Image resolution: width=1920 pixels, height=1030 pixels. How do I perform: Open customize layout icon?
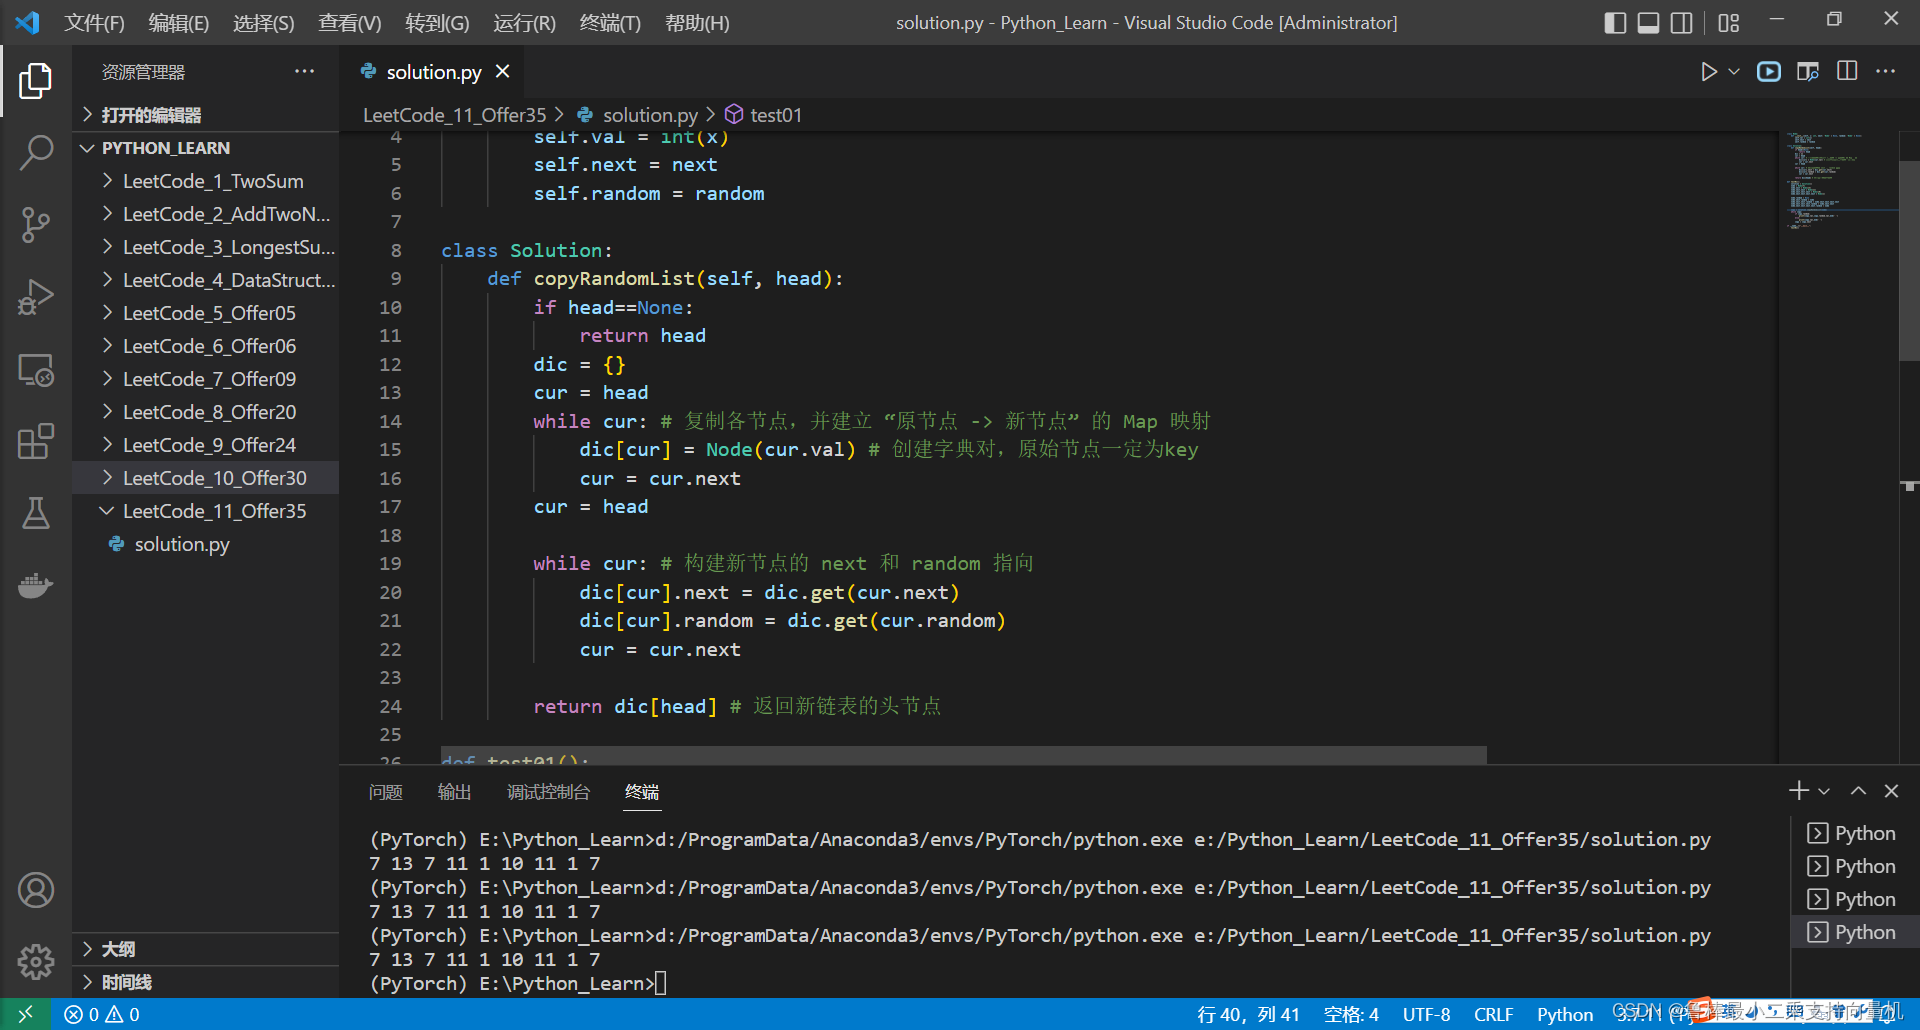[x=1729, y=22]
